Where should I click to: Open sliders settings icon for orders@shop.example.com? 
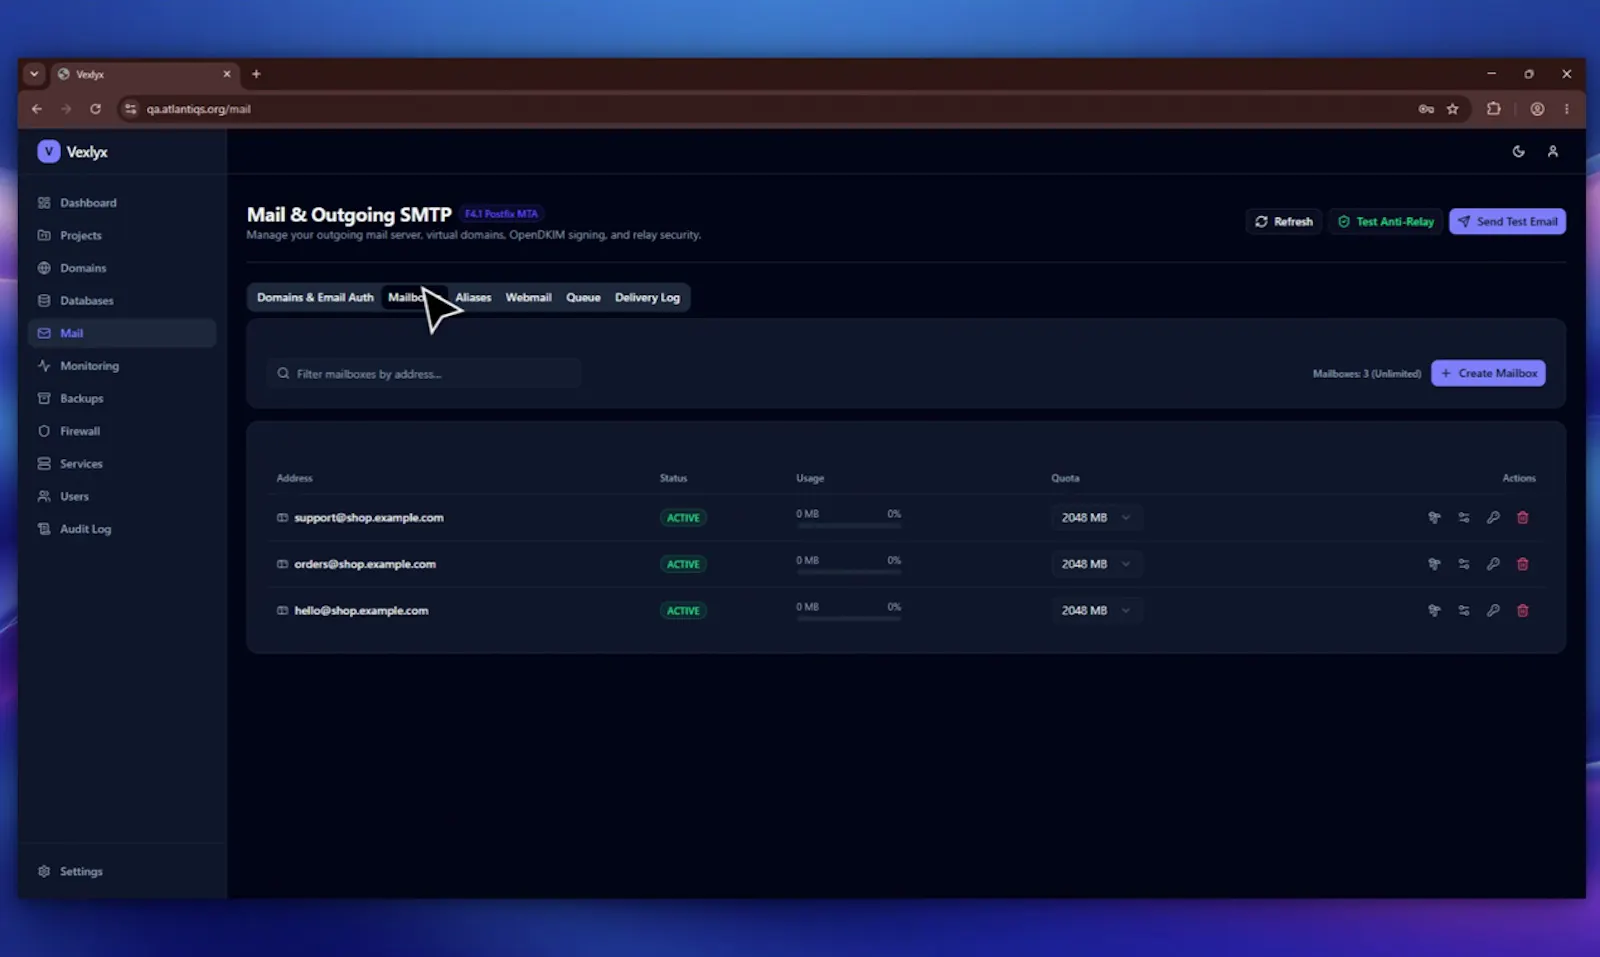pos(1464,564)
